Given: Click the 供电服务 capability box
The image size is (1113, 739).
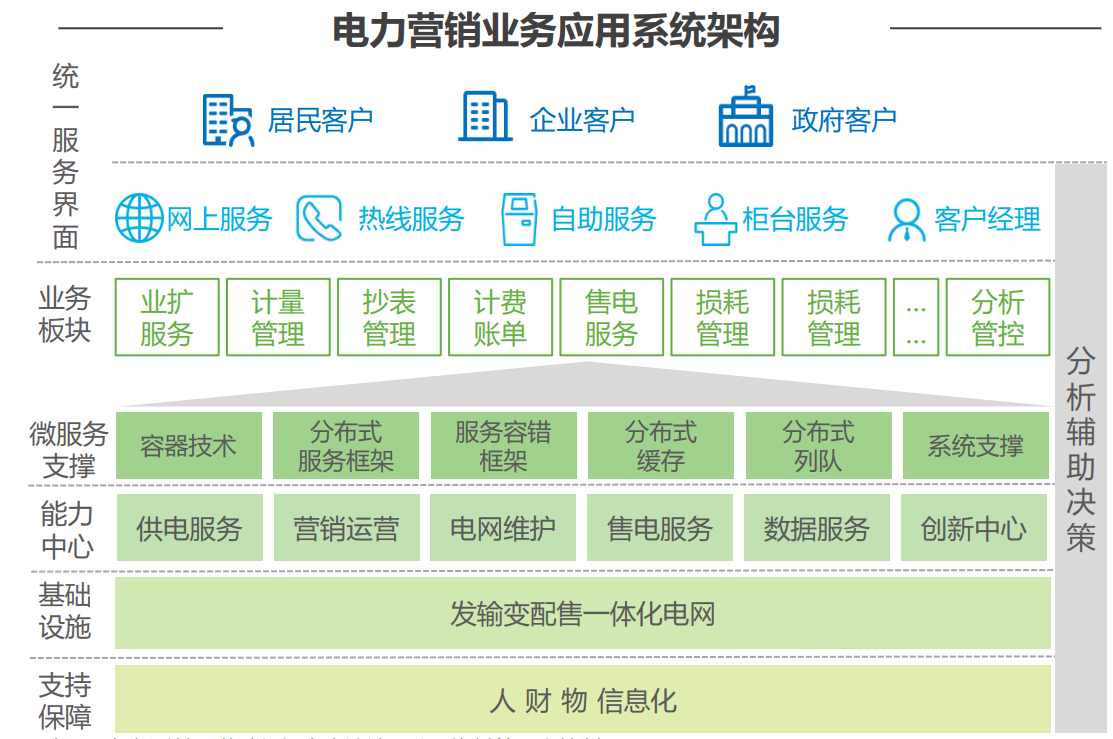Looking at the screenshot, I should point(190,528).
